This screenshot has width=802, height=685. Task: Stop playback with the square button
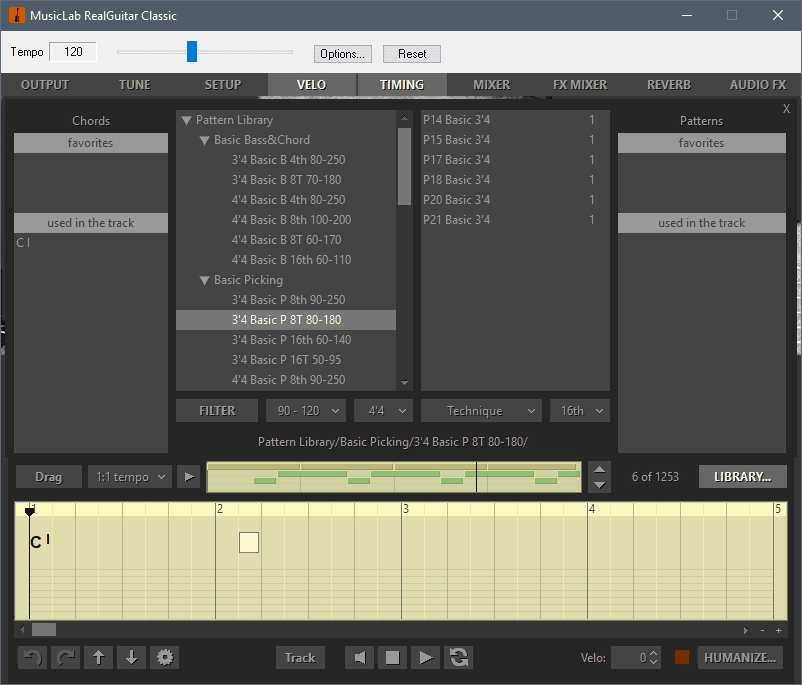(392, 657)
